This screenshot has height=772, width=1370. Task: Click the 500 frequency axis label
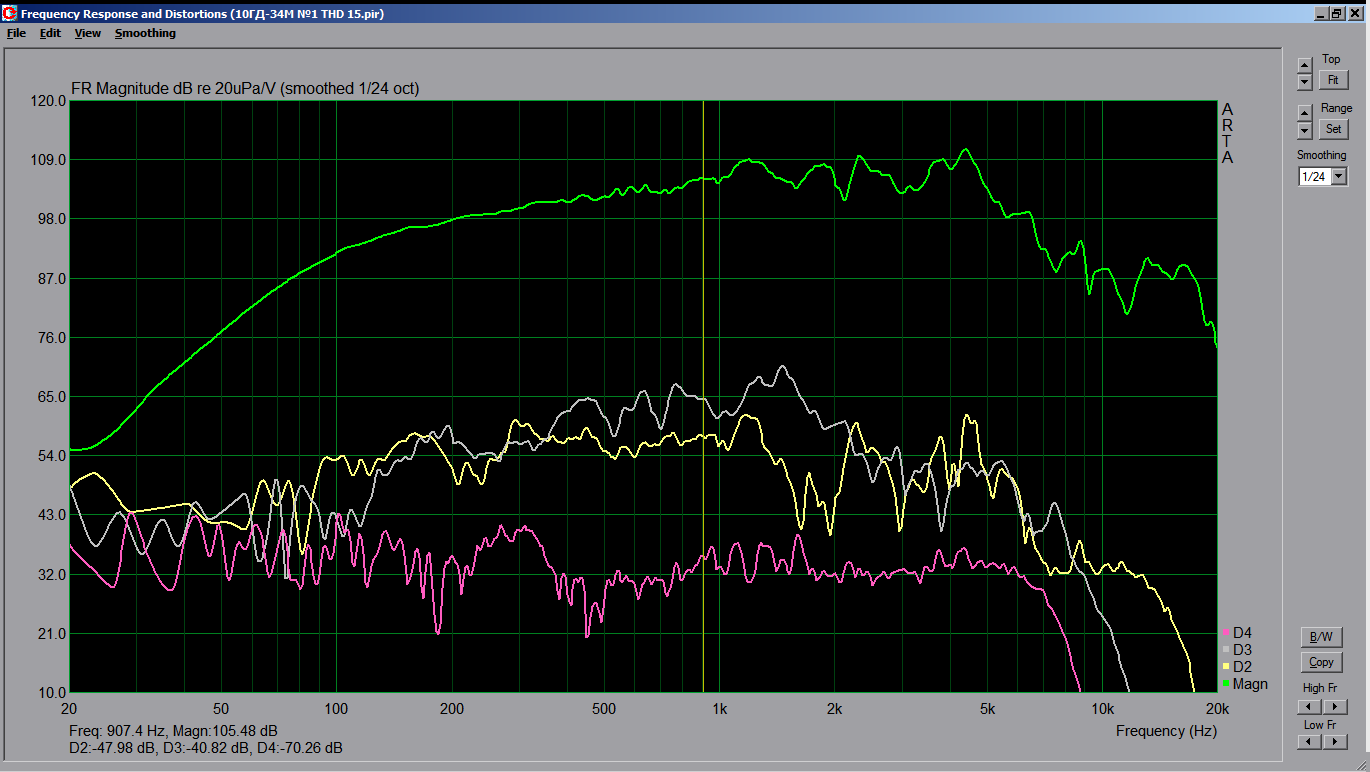pos(603,708)
